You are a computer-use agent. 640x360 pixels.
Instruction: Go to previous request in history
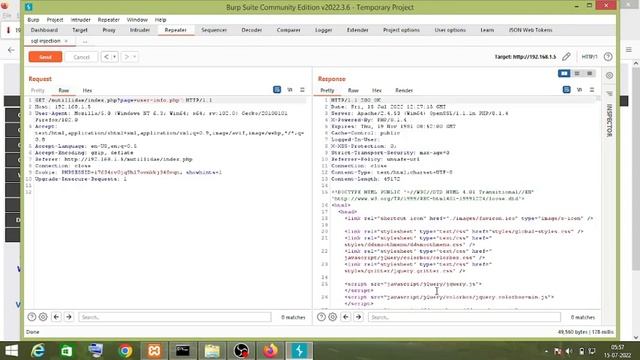(106, 57)
